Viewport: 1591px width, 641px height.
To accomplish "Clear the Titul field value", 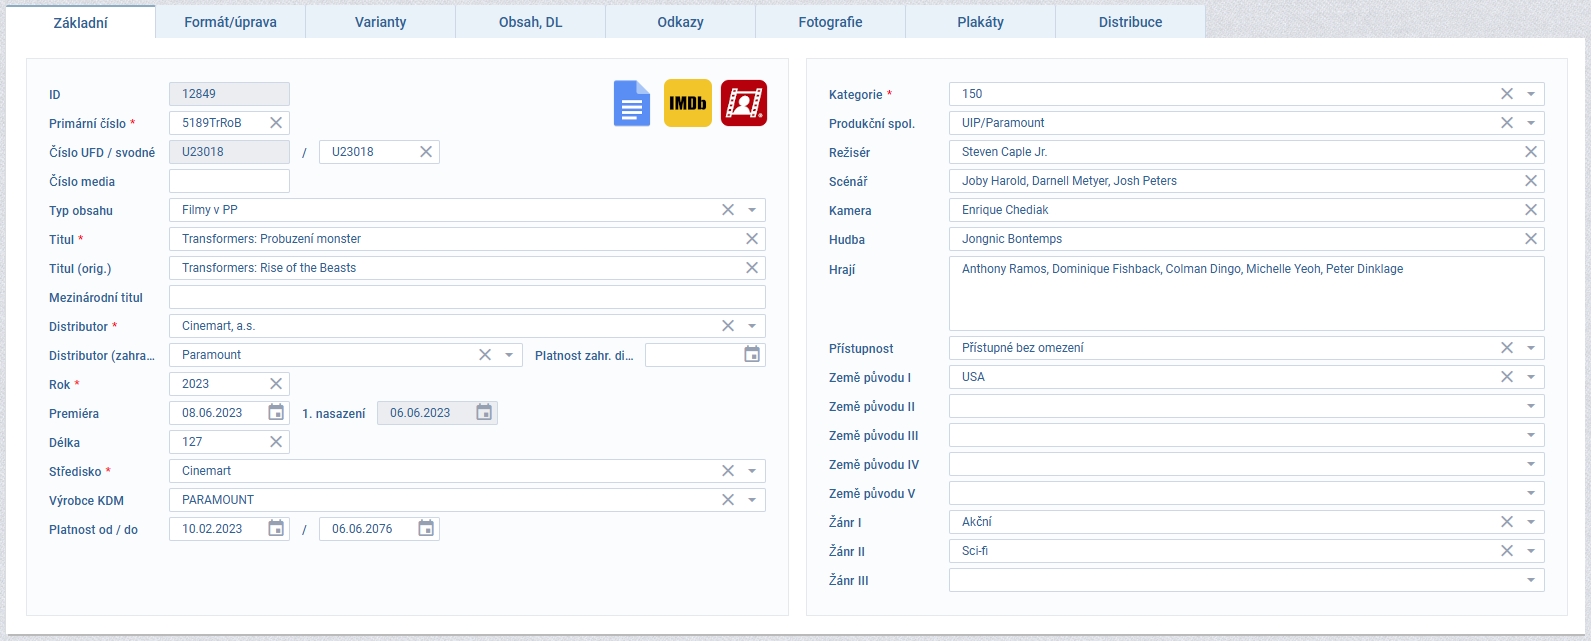I will pos(752,239).
